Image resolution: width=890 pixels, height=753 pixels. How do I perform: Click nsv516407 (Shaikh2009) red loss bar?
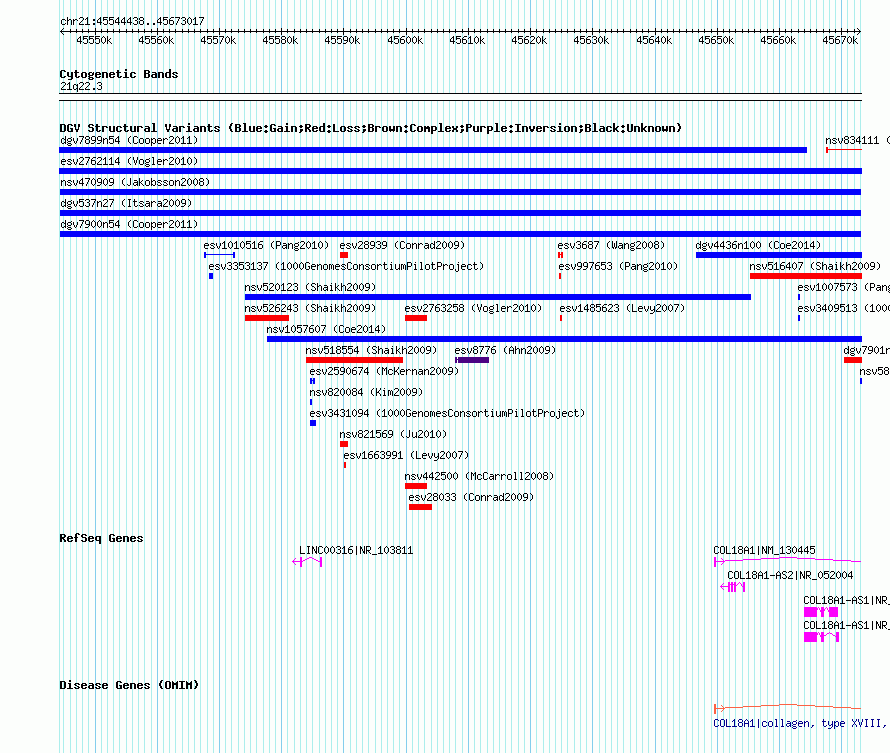coord(806,276)
